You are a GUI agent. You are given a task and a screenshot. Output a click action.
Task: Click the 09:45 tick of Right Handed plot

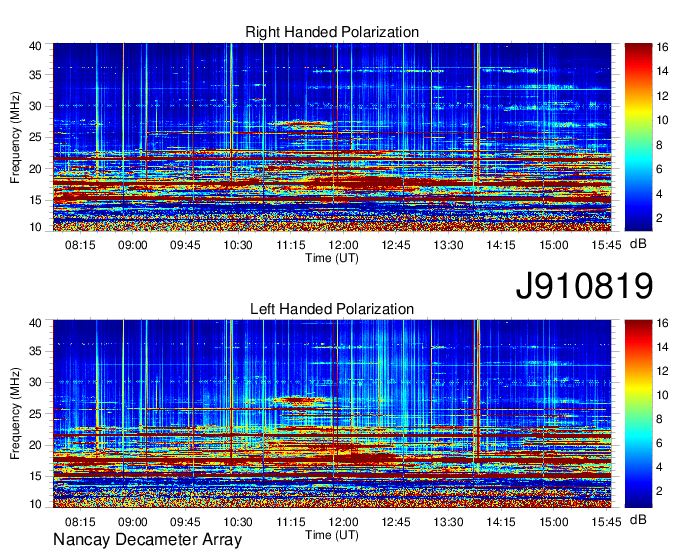click(x=185, y=245)
